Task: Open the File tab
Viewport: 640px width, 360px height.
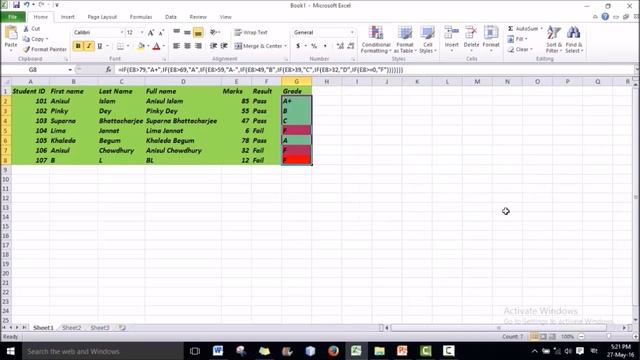Action: point(13,17)
